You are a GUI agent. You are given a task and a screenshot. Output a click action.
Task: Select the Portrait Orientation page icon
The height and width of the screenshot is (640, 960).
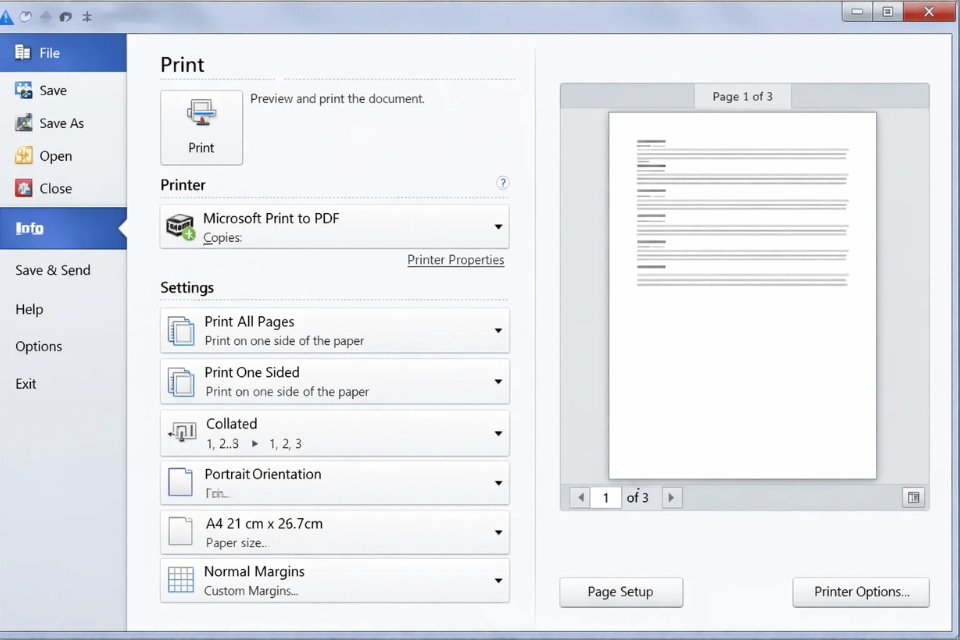pos(181,482)
